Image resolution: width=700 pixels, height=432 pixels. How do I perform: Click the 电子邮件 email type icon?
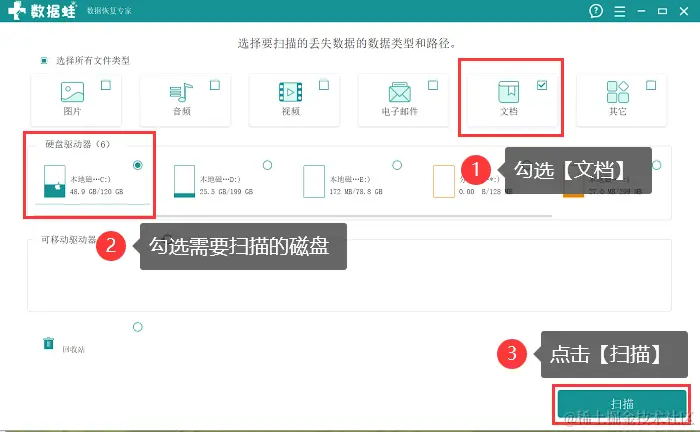(x=400, y=92)
